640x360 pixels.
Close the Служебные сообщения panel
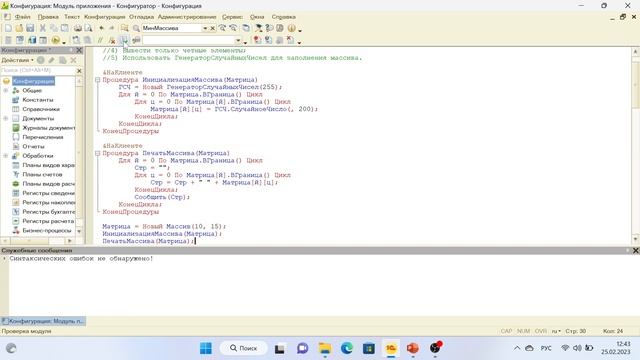coord(636,251)
